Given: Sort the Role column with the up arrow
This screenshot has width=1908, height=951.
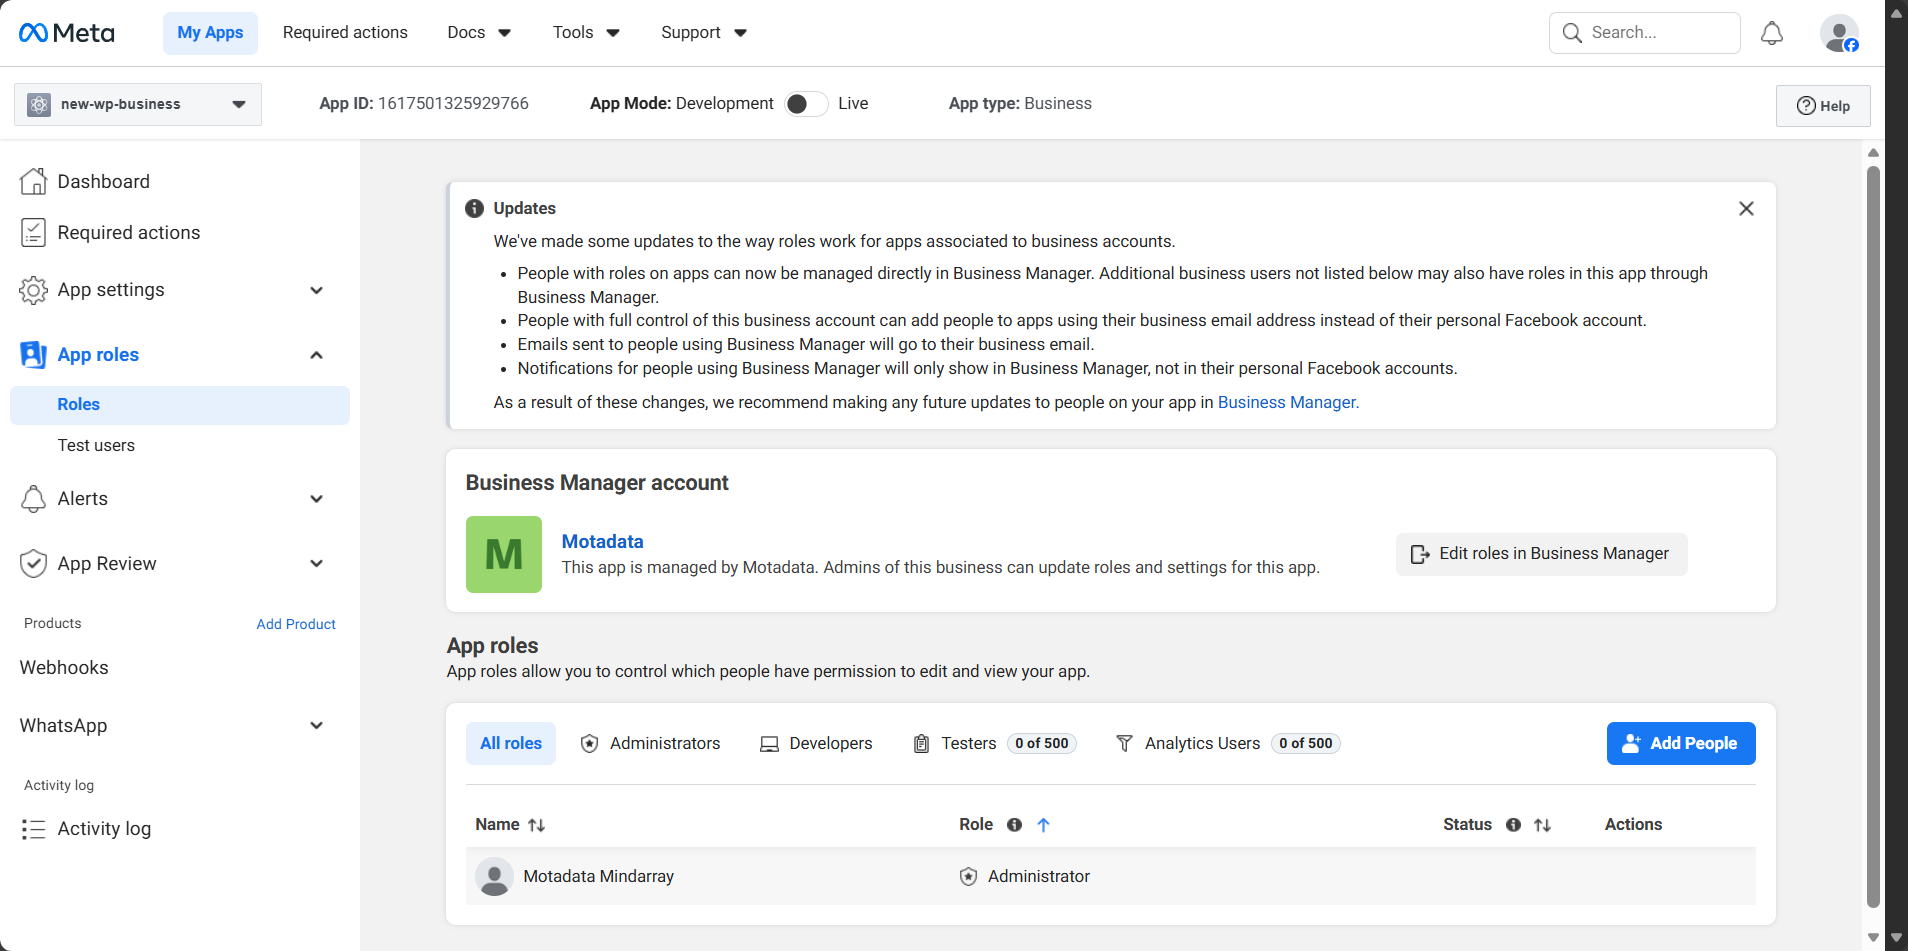Looking at the screenshot, I should click(1043, 825).
